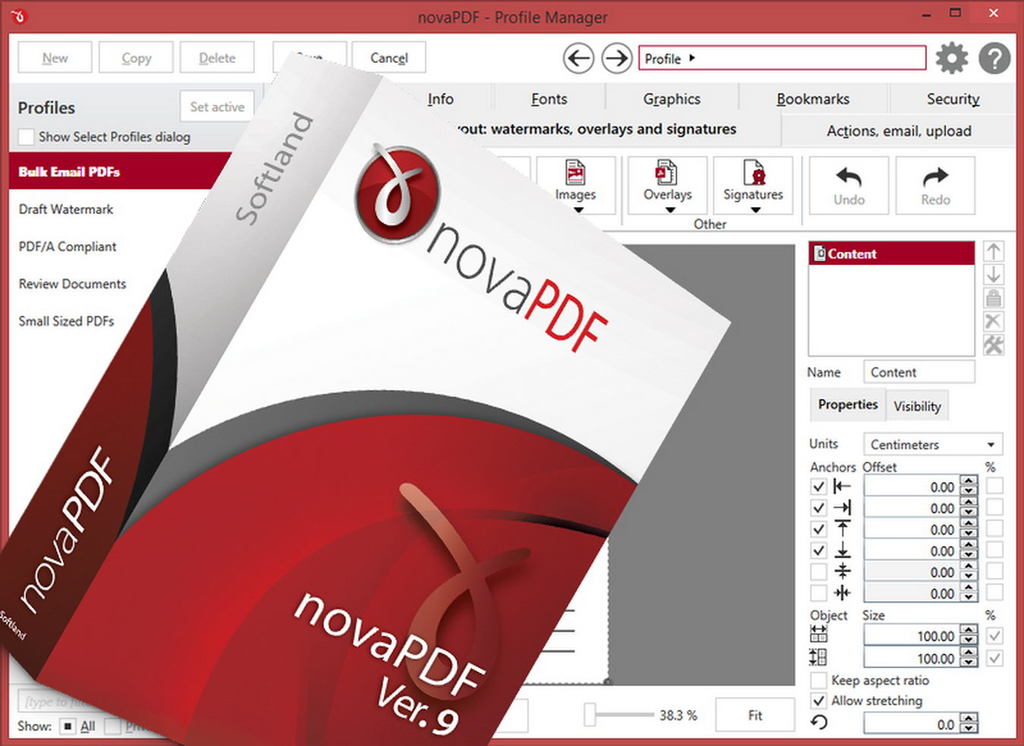This screenshot has height=746, width=1024.
Task: Click the rotation icon beside the angle field
Action: [x=819, y=722]
